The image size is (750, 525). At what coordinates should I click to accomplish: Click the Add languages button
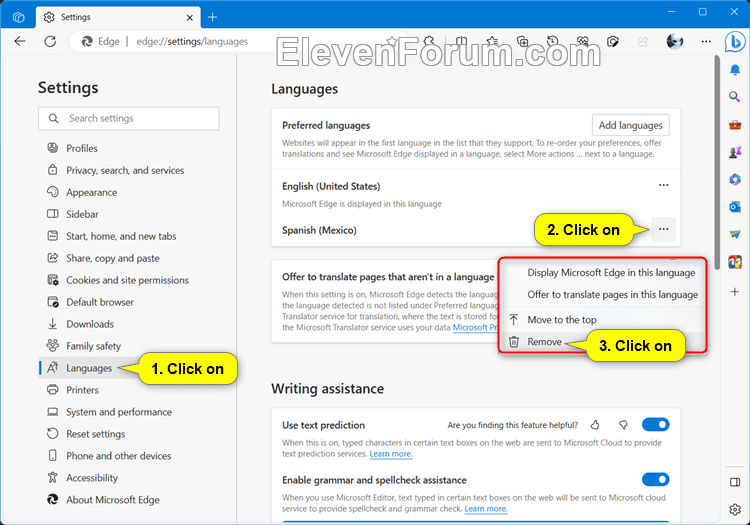point(630,125)
